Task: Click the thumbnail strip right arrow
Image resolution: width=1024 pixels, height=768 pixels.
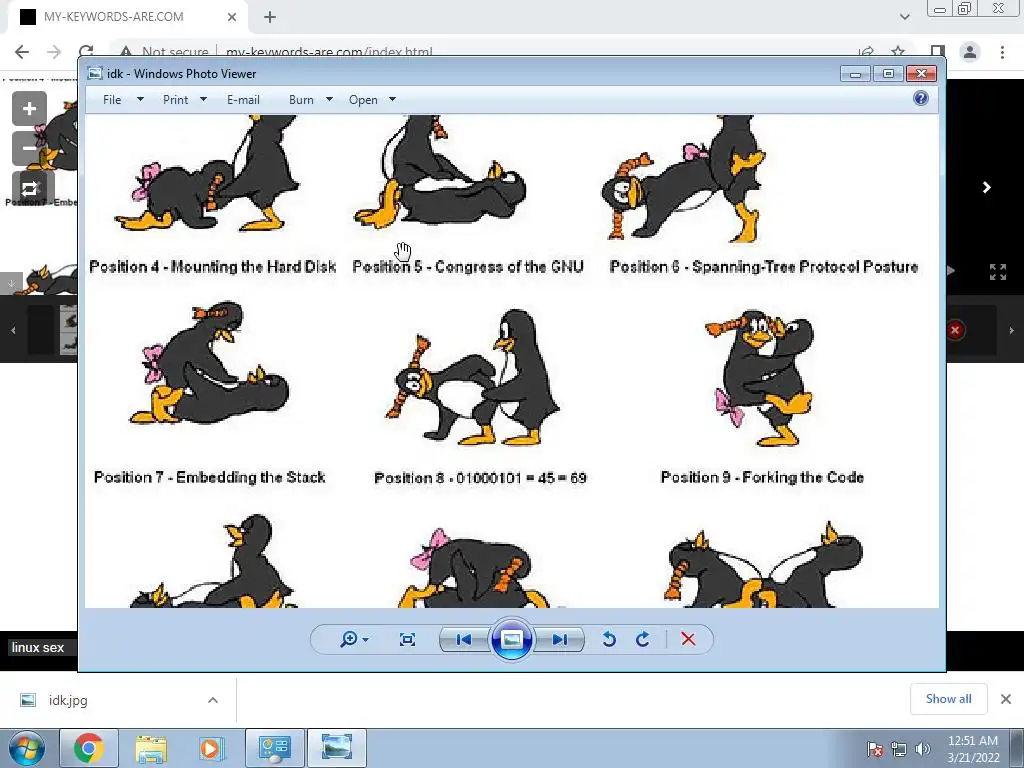Action: coord(1011,330)
